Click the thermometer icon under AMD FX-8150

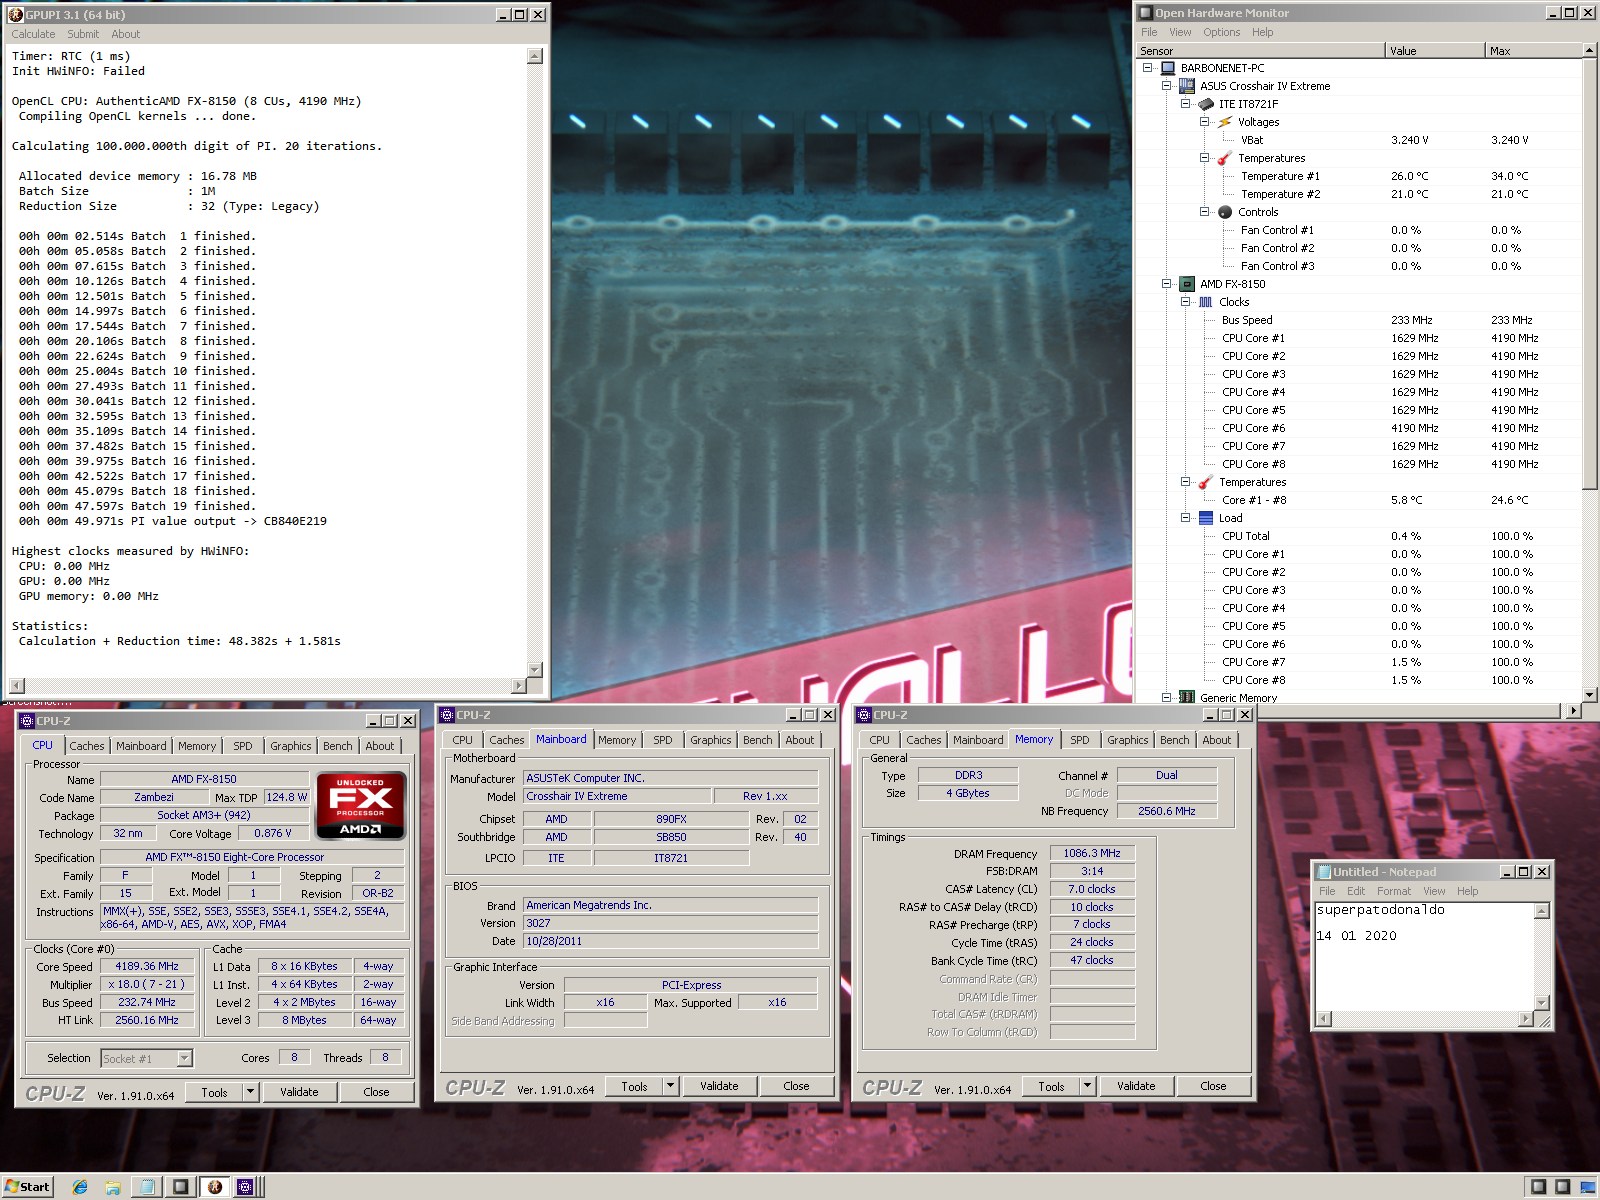click(x=1205, y=482)
